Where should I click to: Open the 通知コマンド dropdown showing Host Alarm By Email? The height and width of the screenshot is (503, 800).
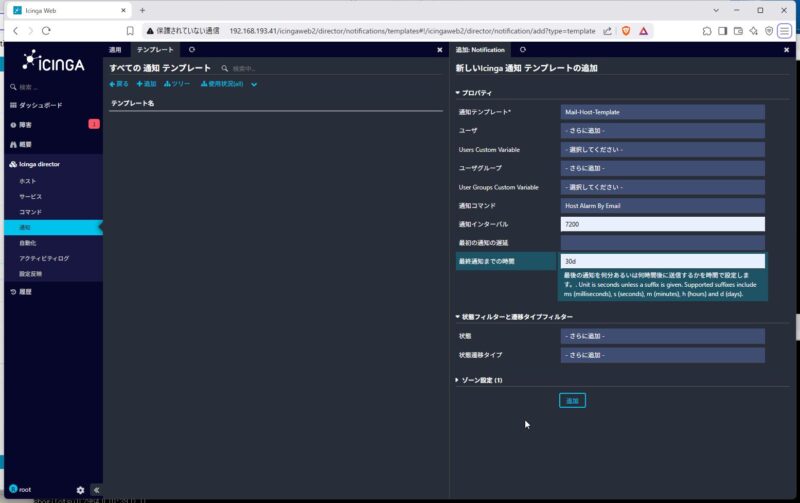(662, 206)
